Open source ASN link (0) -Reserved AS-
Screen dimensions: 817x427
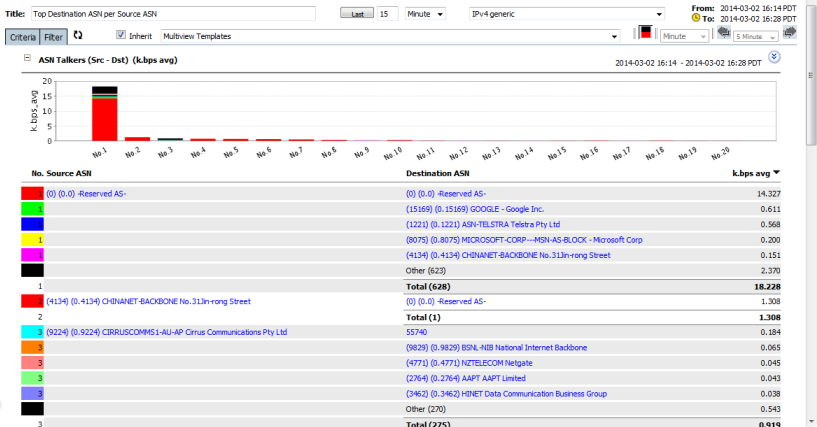pos(86,194)
